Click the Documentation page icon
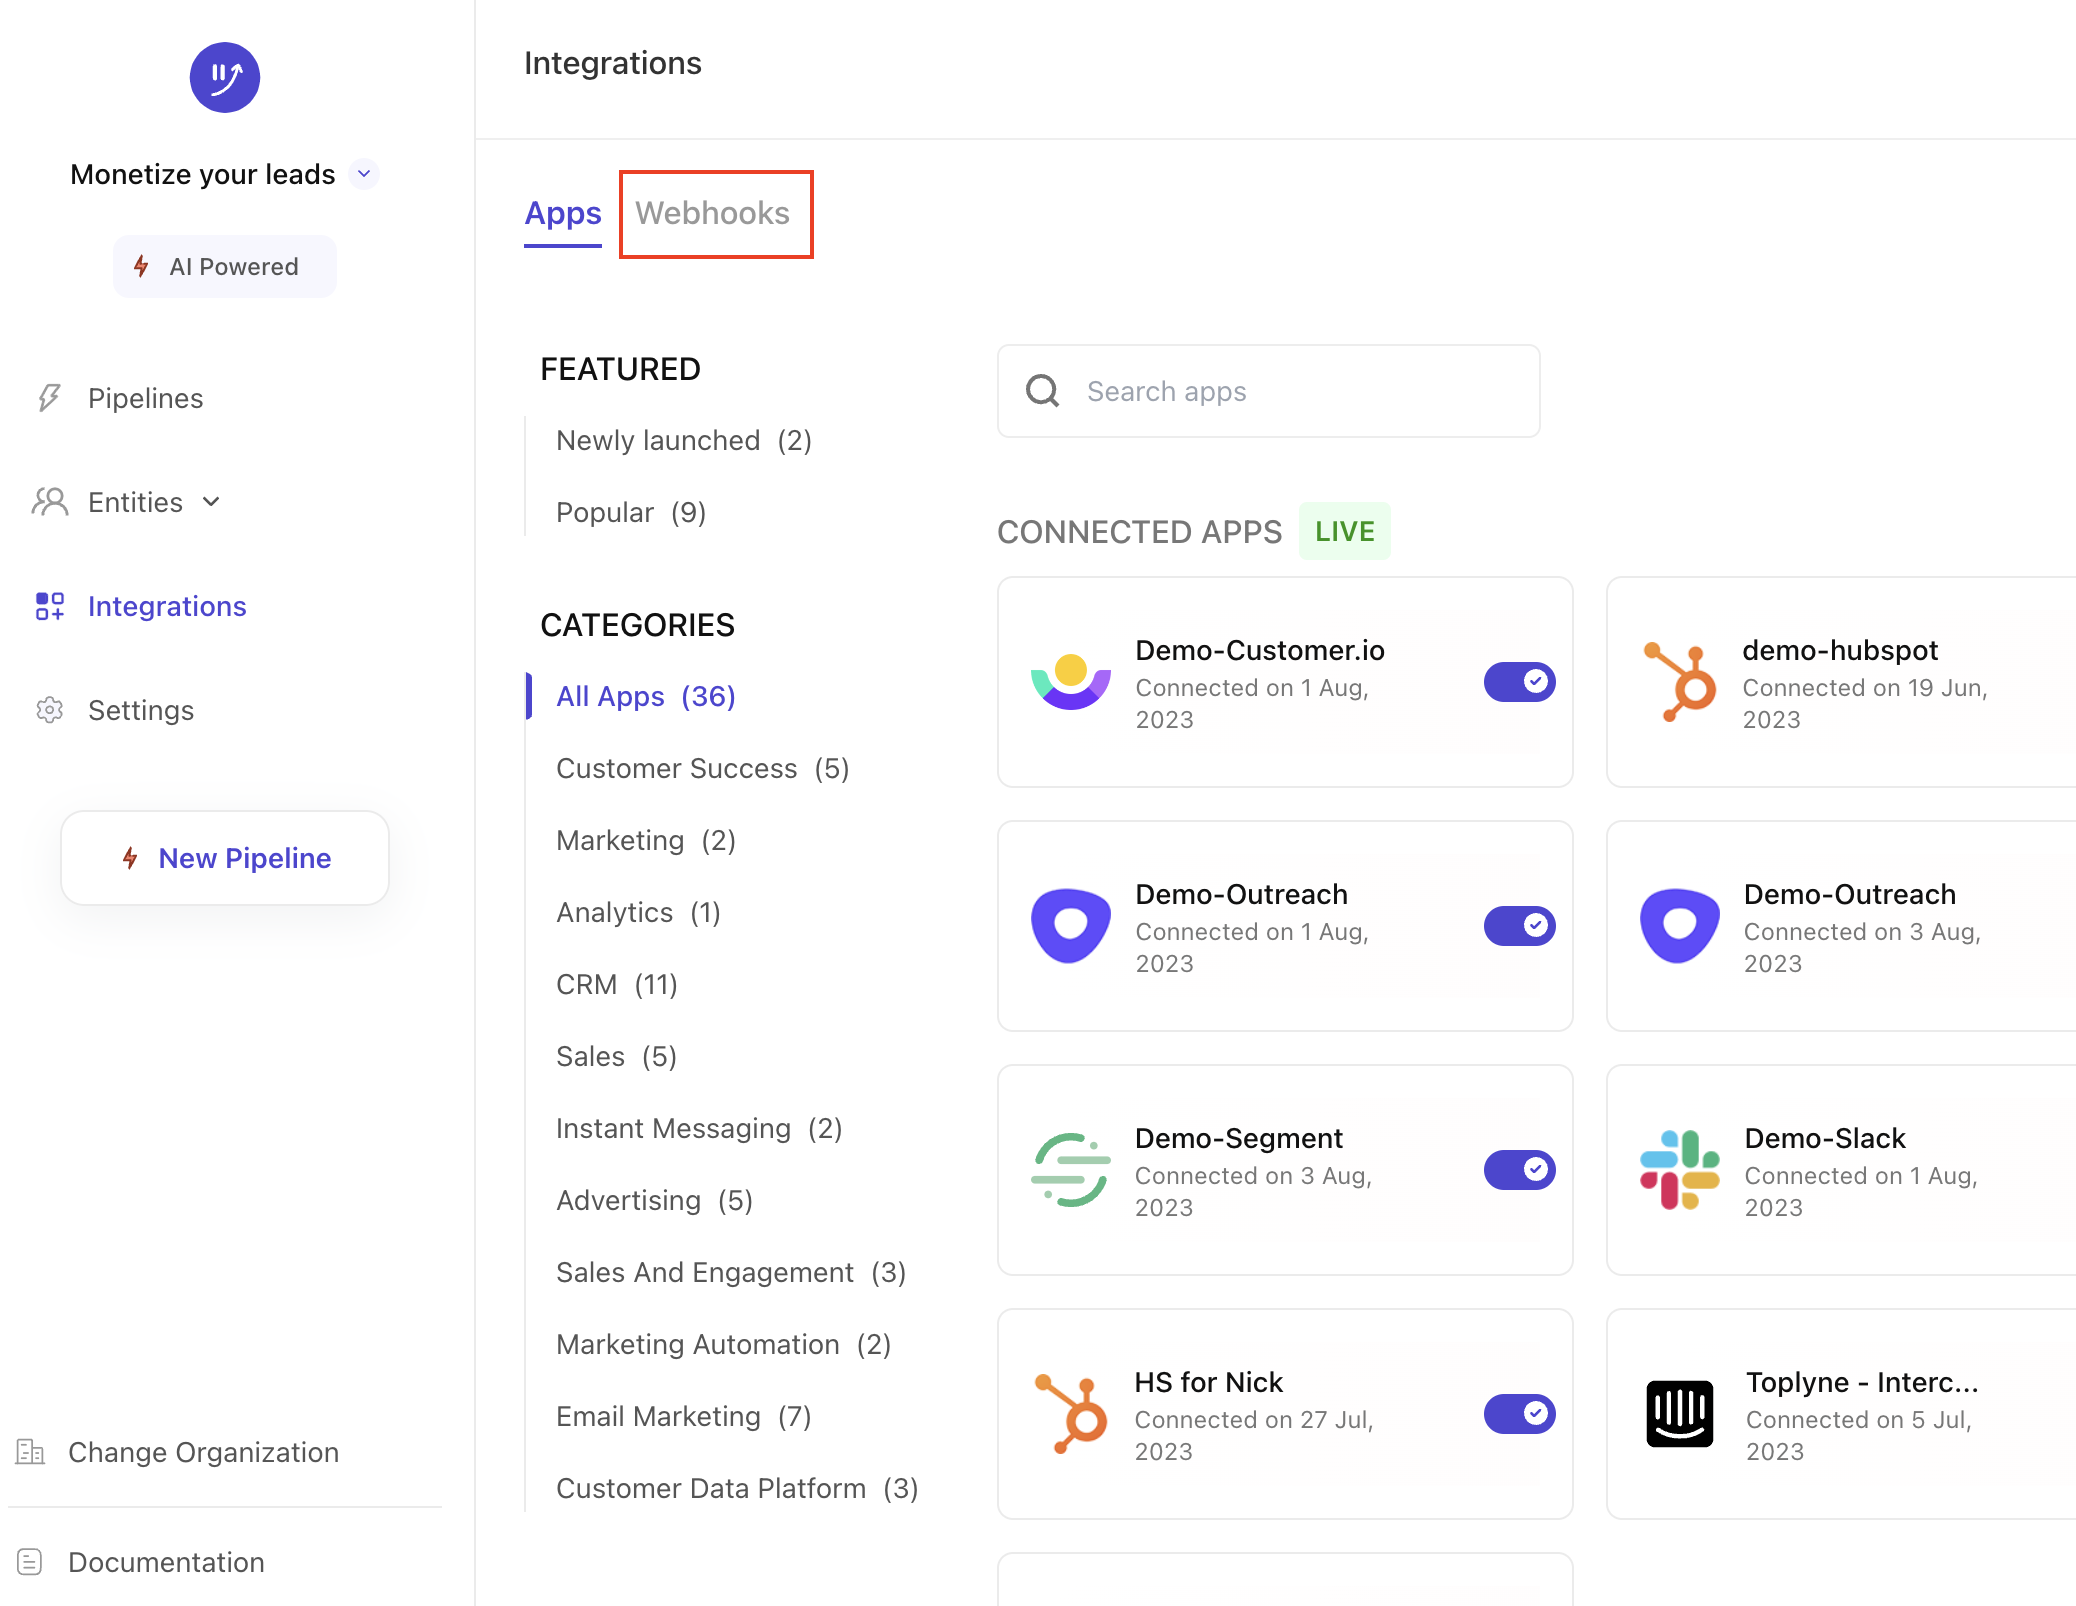This screenshot has width=2076, height=1606. coord(30,1562)
